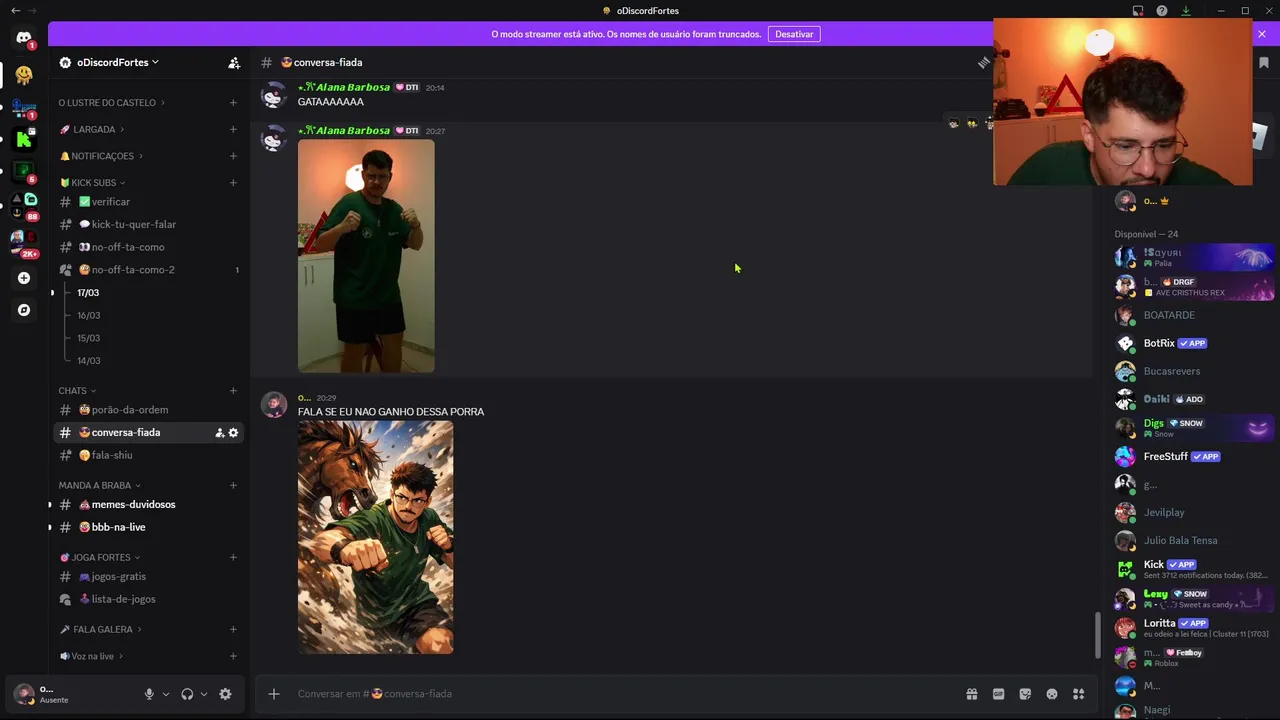Image resolution: width=1280 pixels, height=720 pixels.
Task: Deafen with the headphones toggle
Action: [187, 694]
